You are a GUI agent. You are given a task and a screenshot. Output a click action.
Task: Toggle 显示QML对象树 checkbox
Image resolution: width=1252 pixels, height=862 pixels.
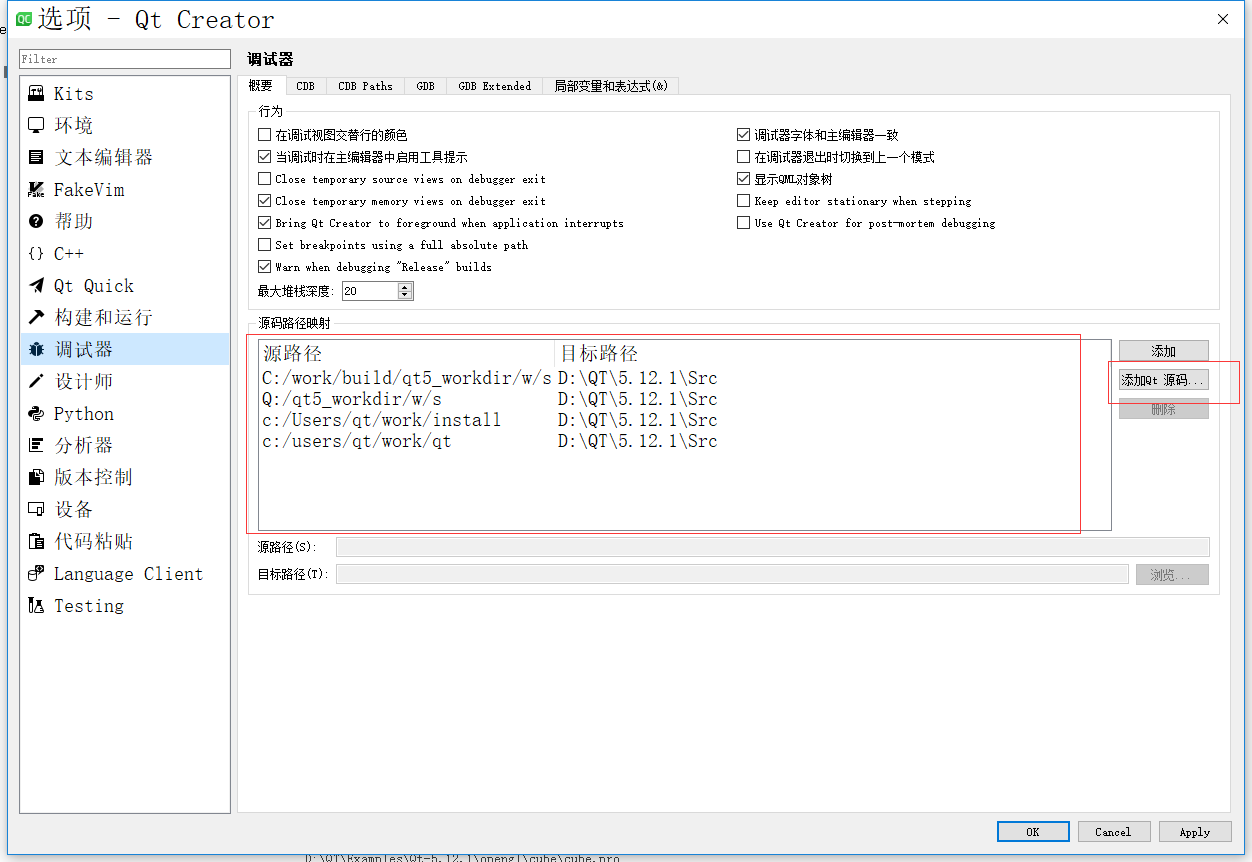[743, 179]
